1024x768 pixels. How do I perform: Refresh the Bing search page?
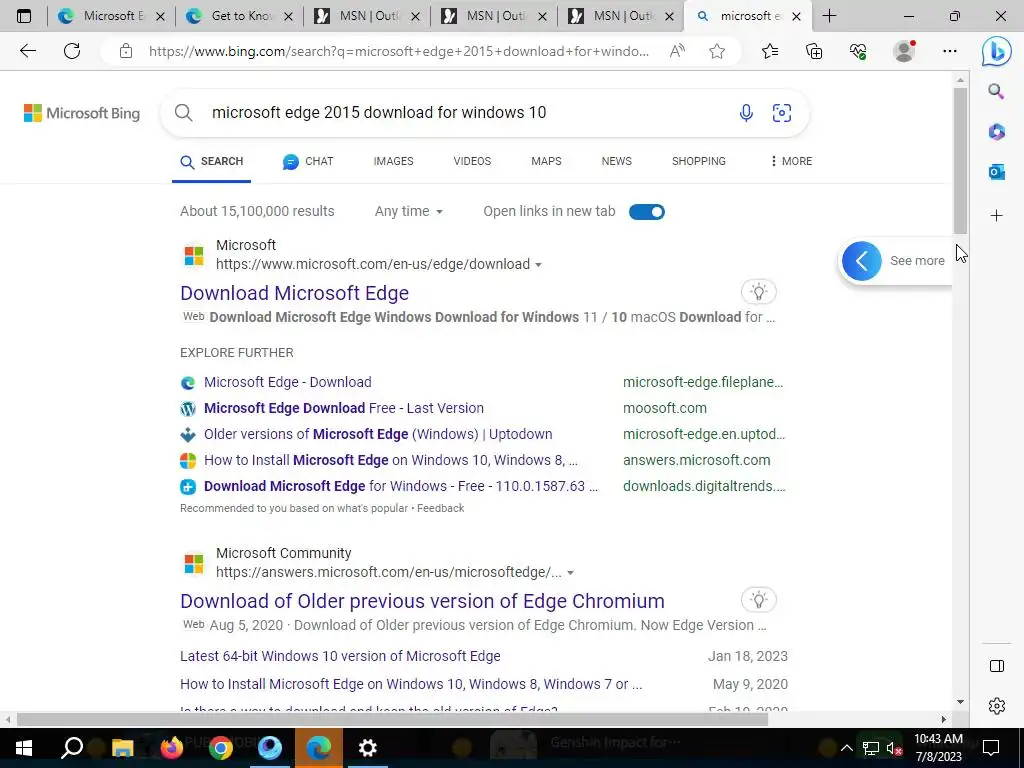(x=72, y=51)
